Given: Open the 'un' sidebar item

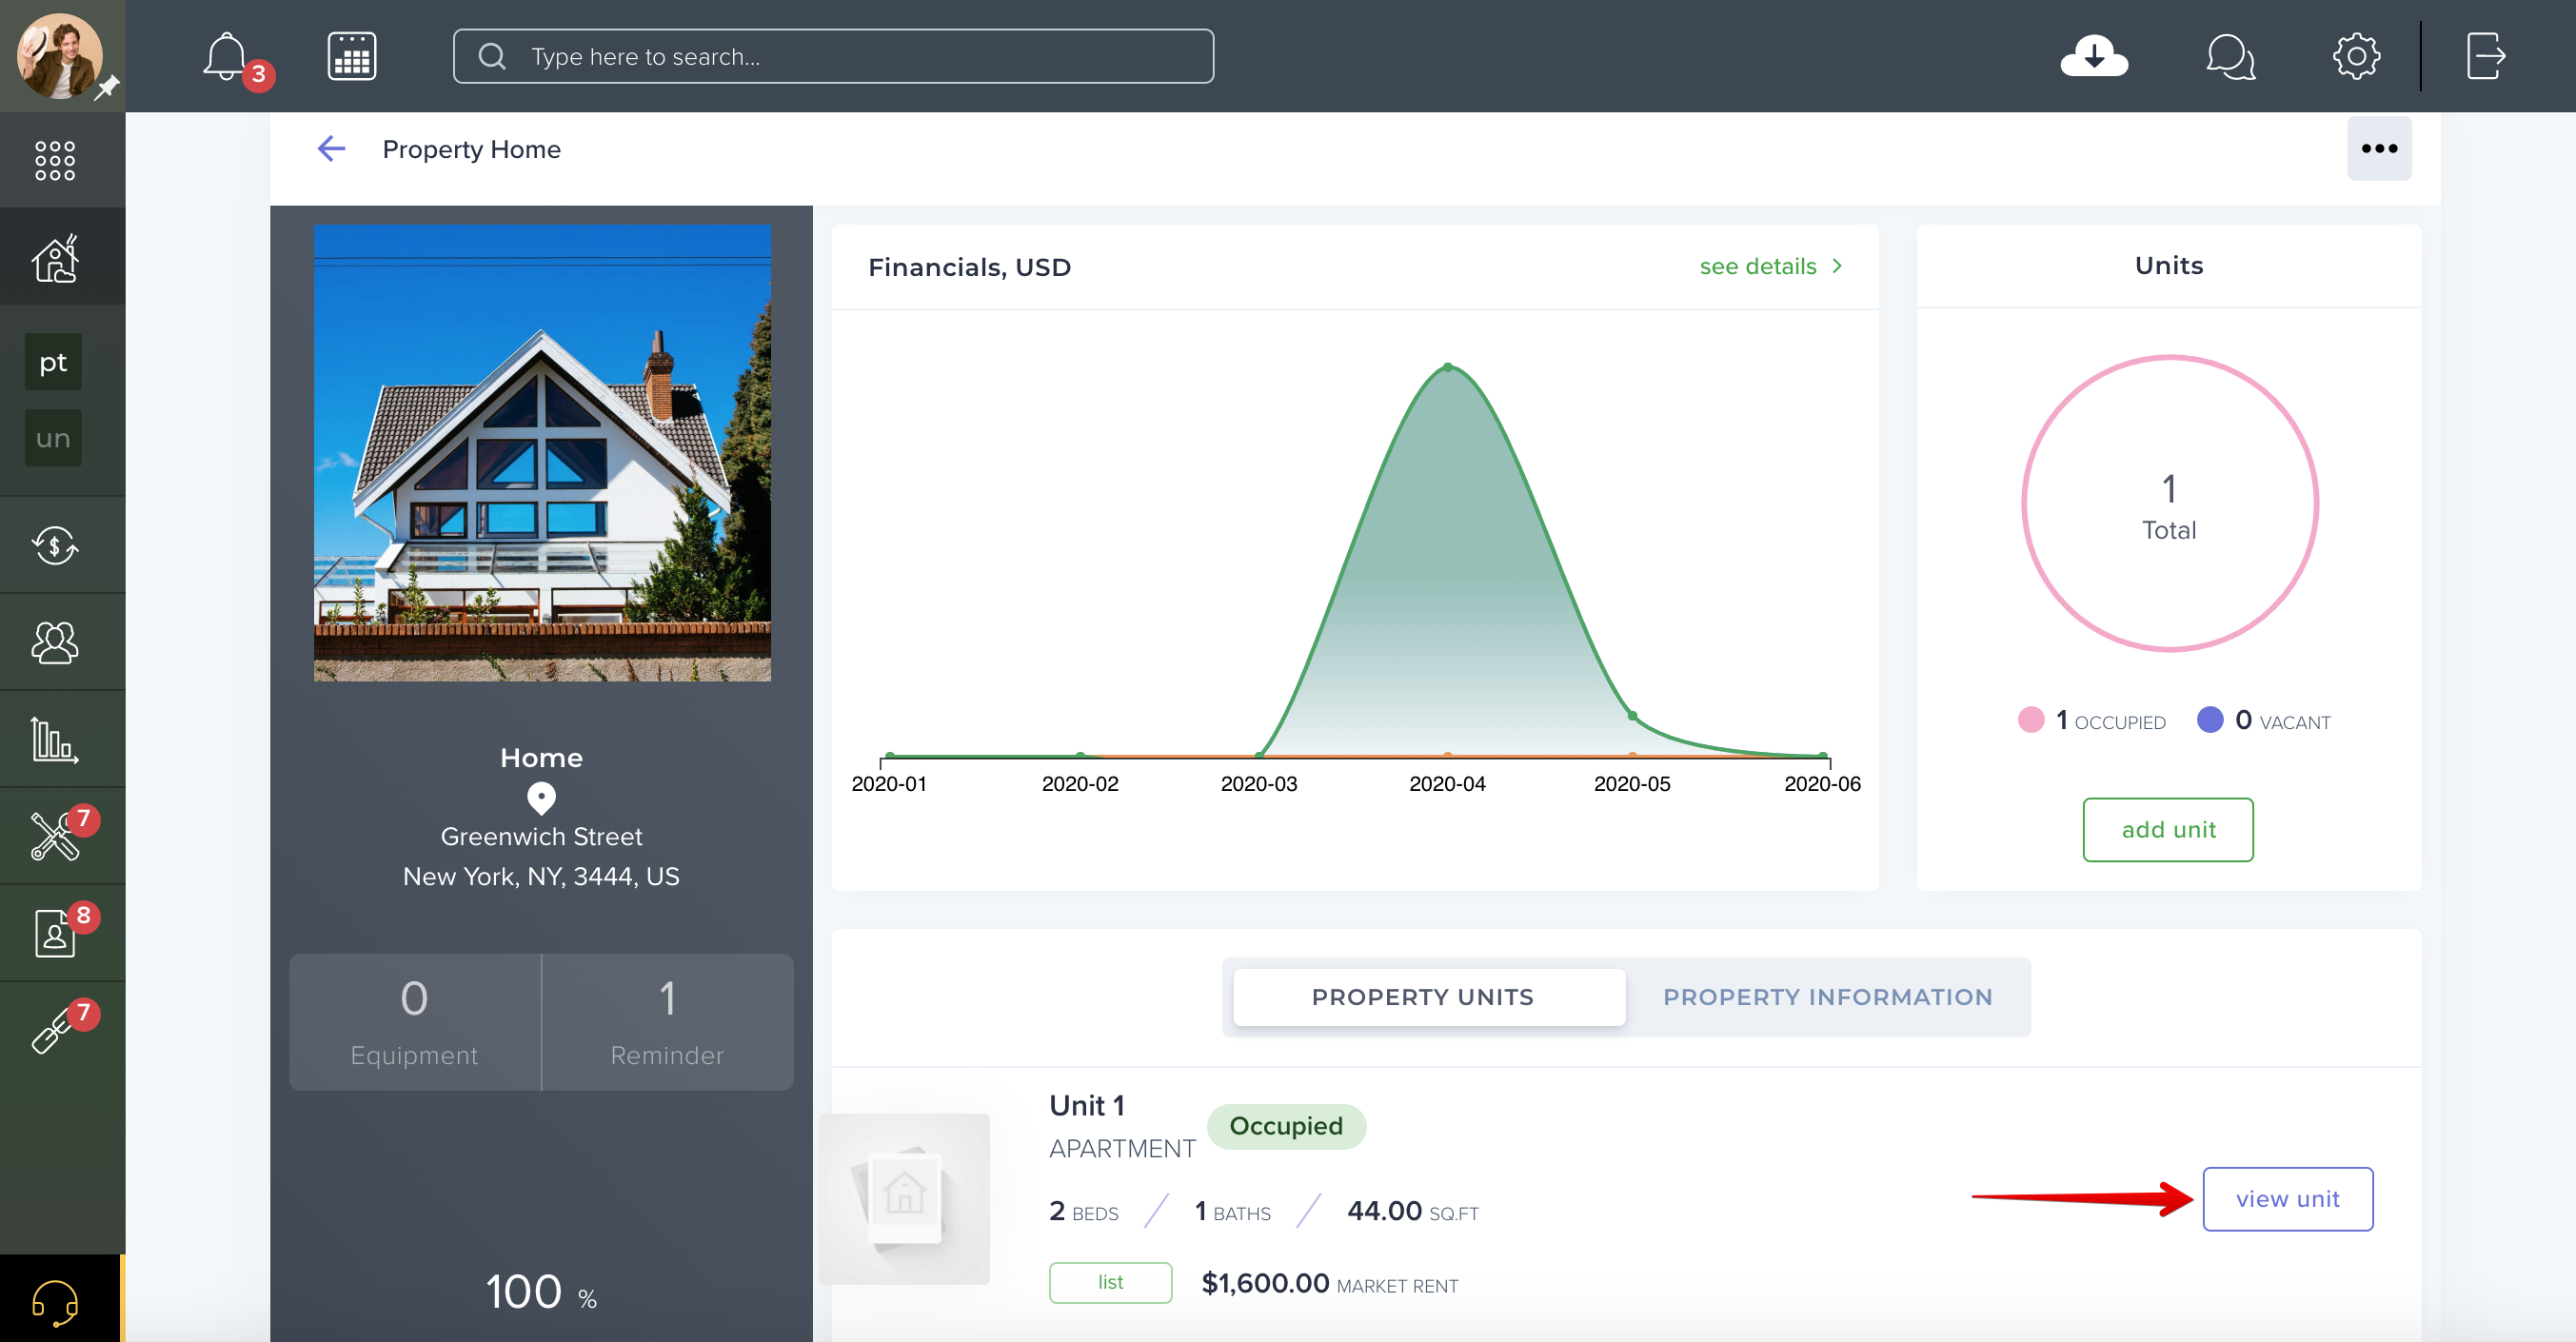Looking at the screenshot, I should pos(53,438).
